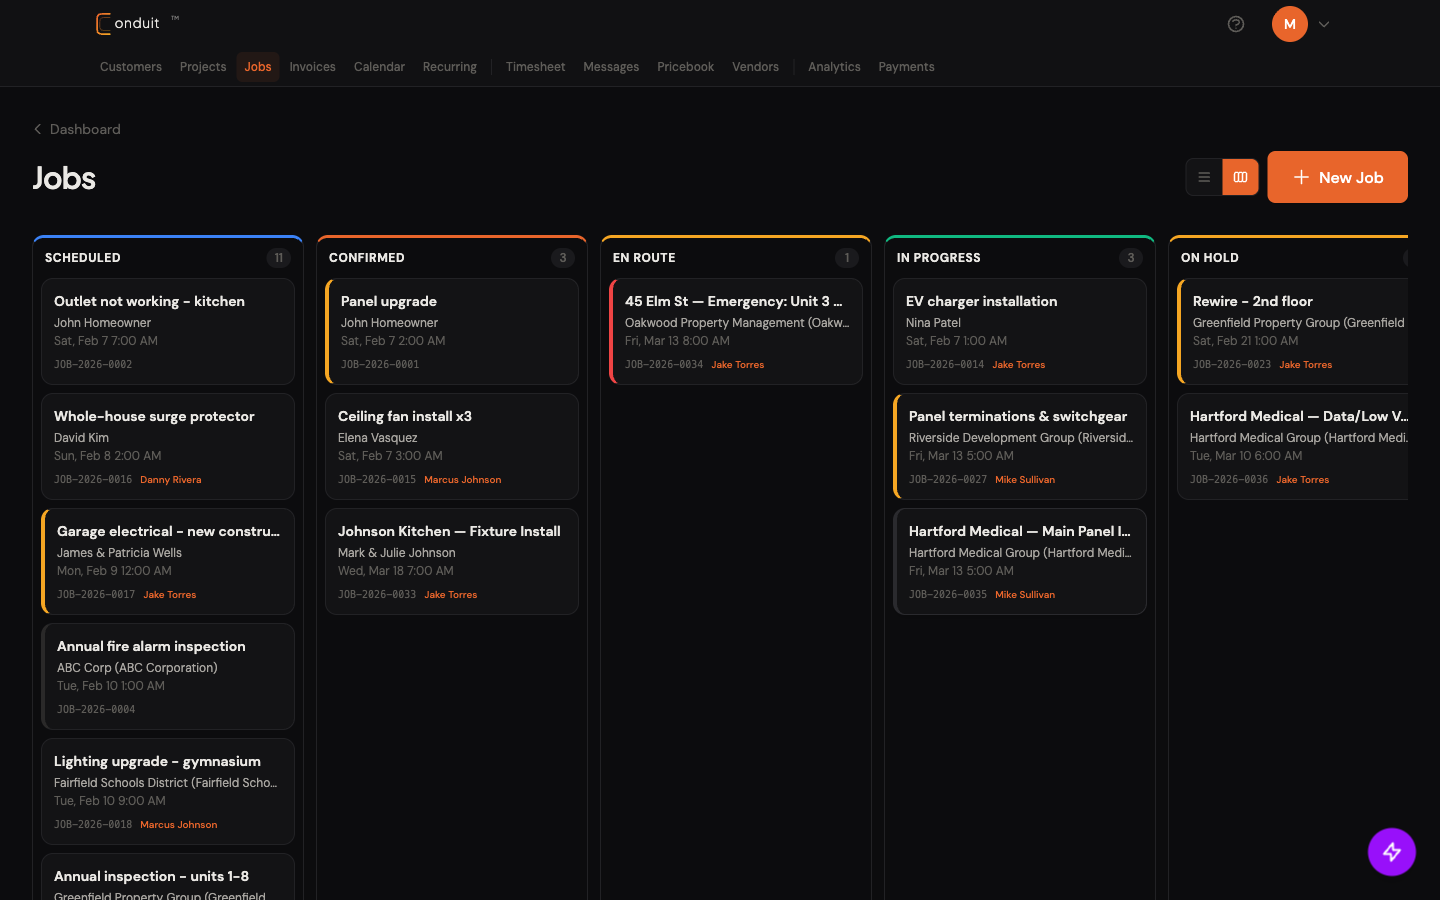Click the SCHEDULED column header
The image size is (1440, 900).
tap(83, 258)
